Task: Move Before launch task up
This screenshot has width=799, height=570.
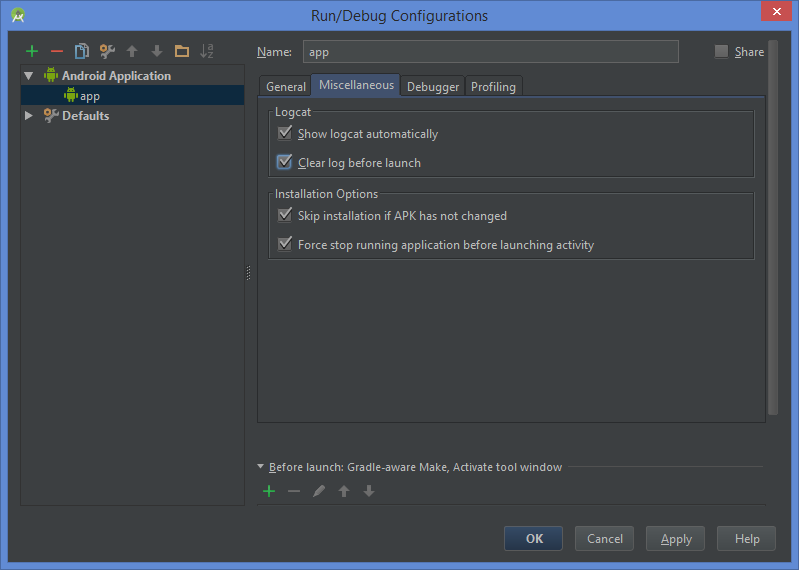Action: [x=344, y=491]
